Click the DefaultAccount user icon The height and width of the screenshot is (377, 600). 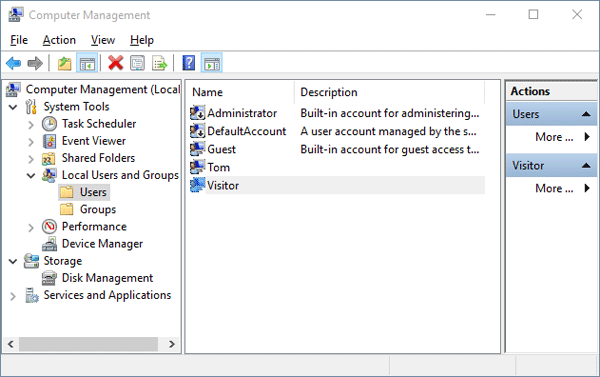(197, 131)
